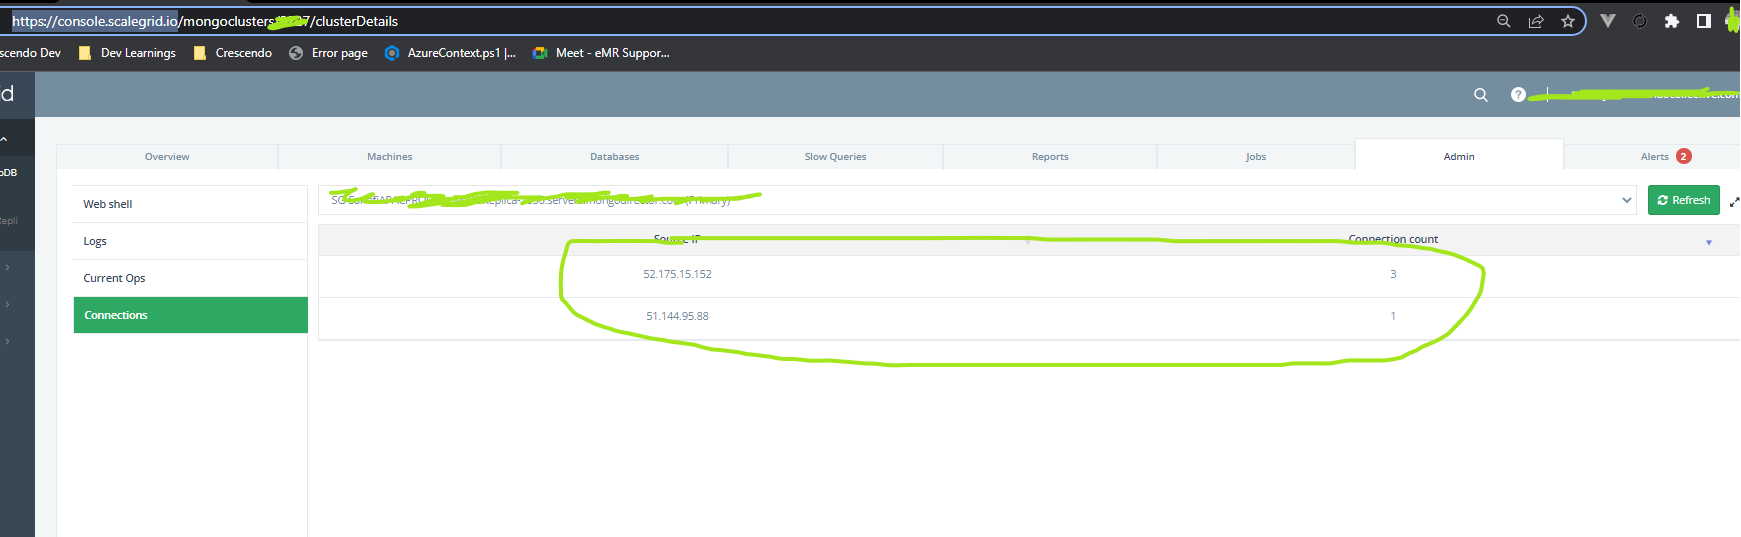Viewport: 1741px width, 537px height.
Task: Open the browser extensions puzzle icon
Action: pos(1671,21)
